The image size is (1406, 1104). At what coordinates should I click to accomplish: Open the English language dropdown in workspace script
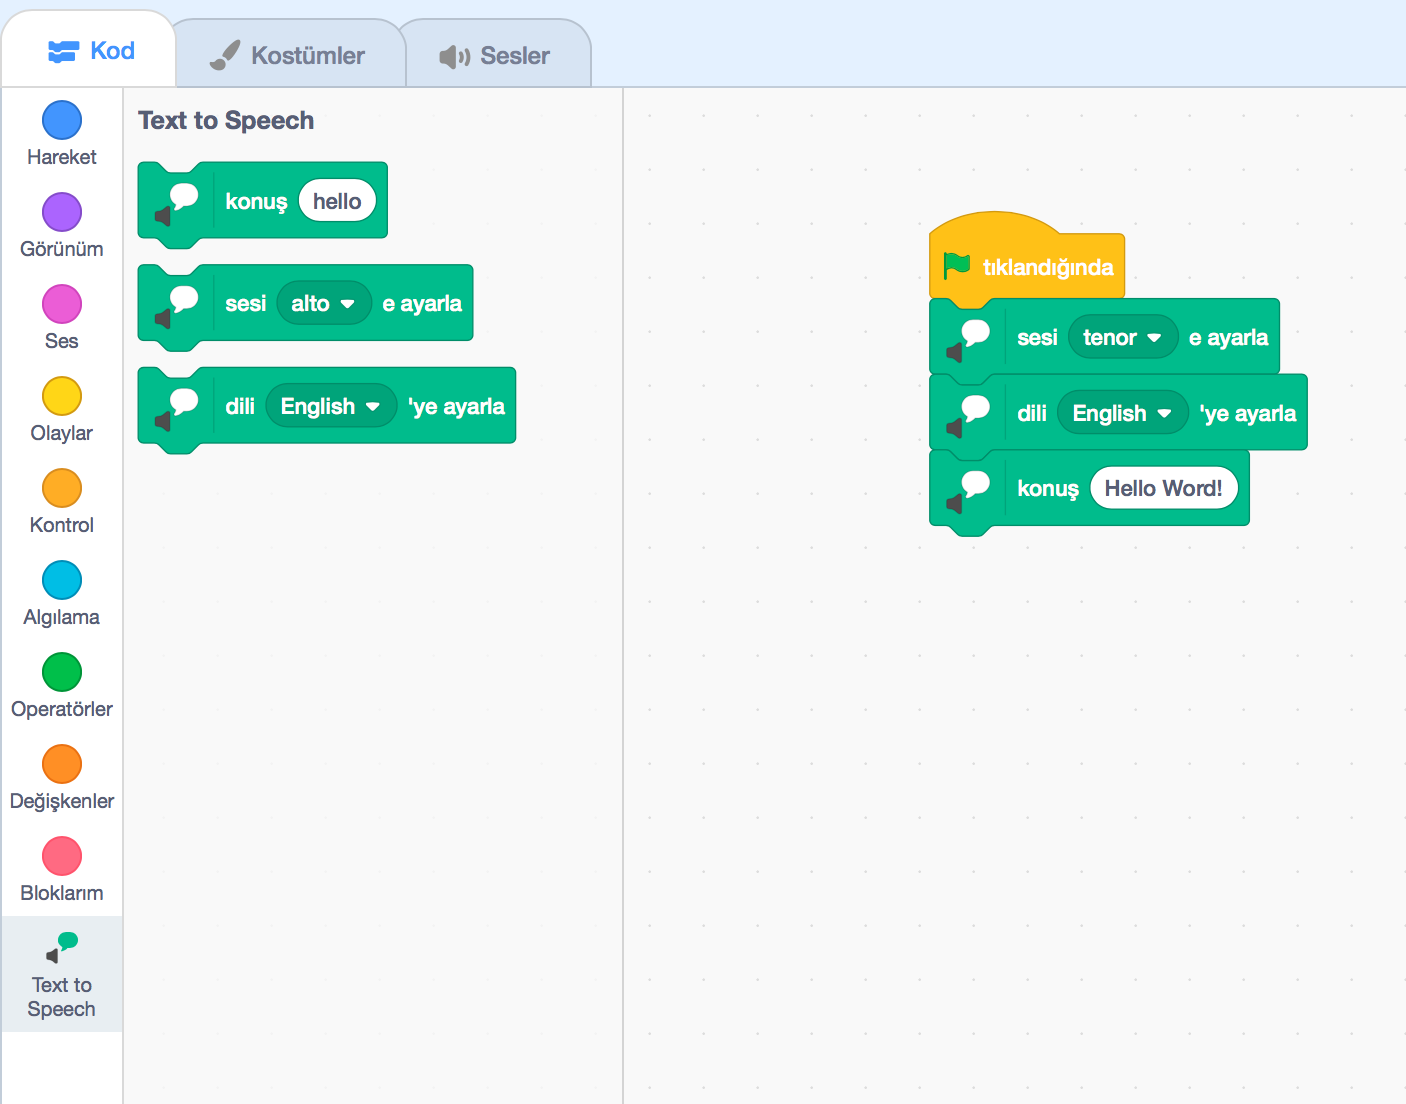pyautogui.click(x=1123, y=413)
